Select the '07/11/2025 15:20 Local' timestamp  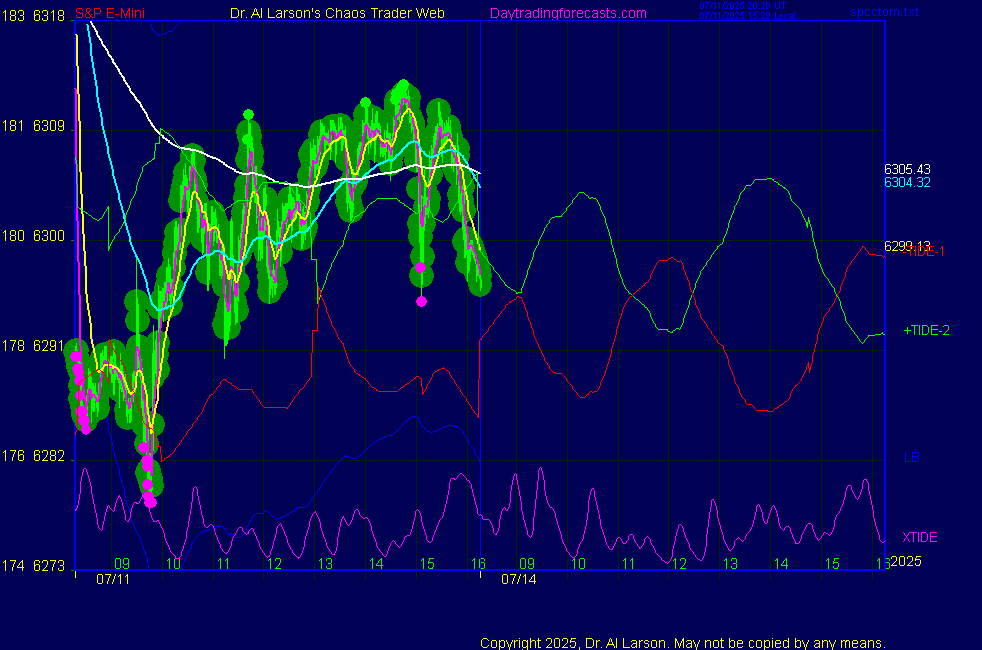pyautogui.click(x=747, y=16)
